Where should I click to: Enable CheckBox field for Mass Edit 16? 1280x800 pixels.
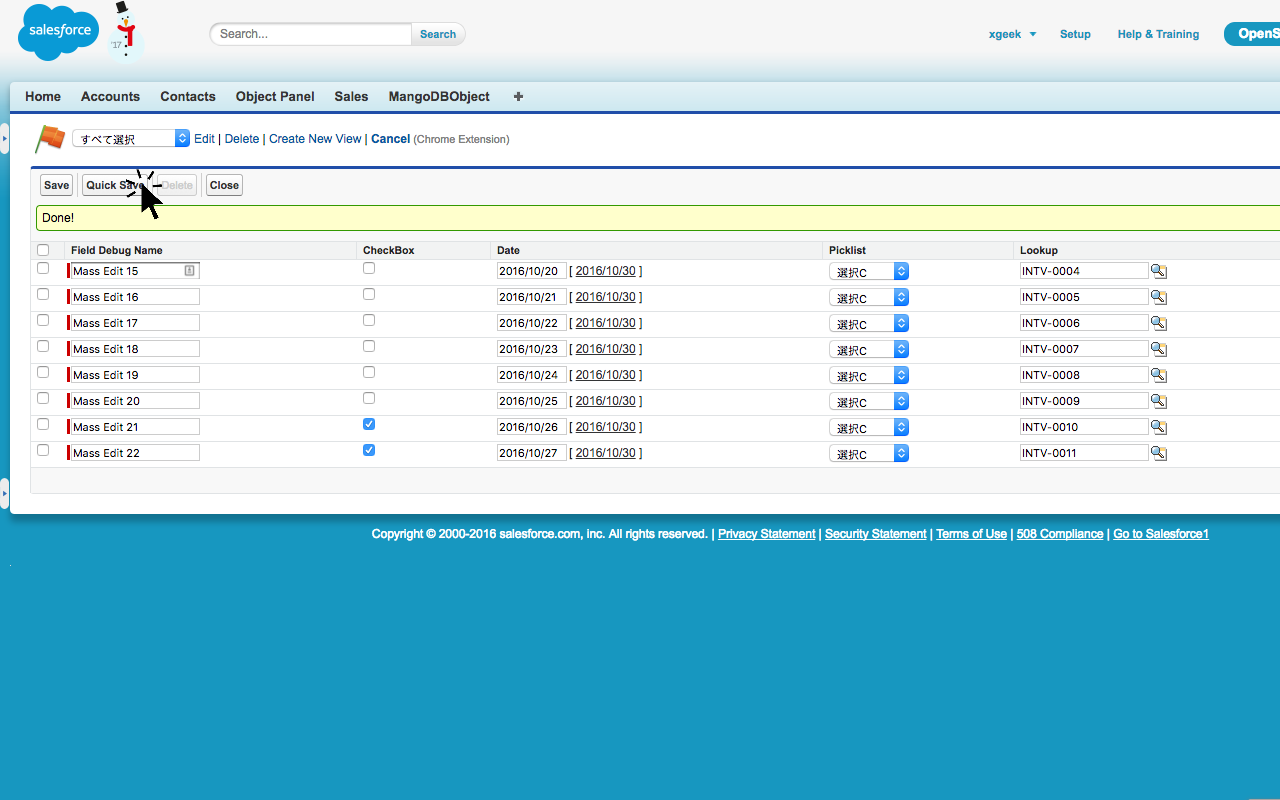[369, 294]
